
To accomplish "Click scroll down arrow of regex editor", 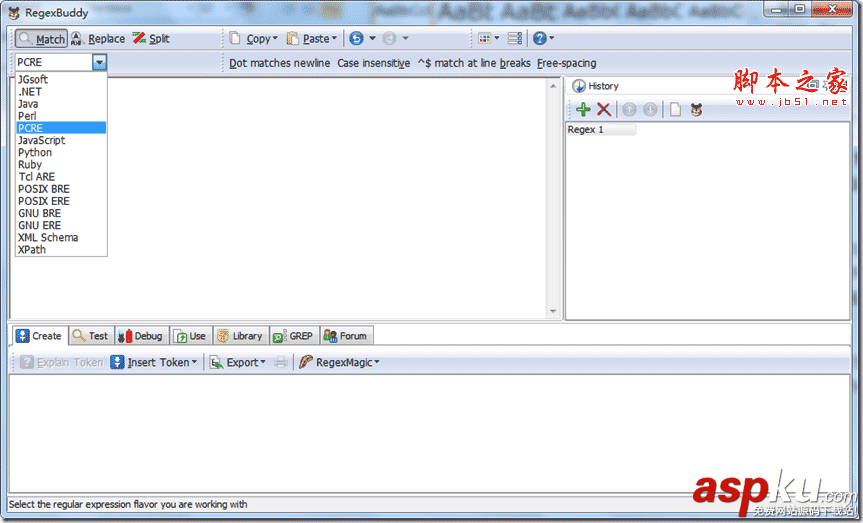I will point(553,312).
